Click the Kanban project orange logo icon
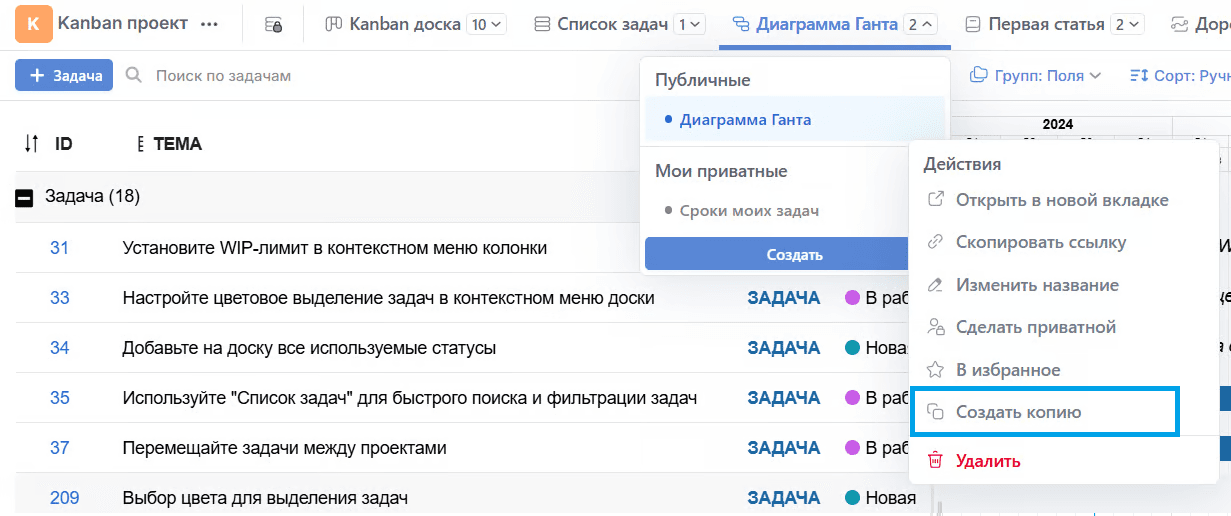1231x516 pixels. pyautogui.click(x=34, y=24)
